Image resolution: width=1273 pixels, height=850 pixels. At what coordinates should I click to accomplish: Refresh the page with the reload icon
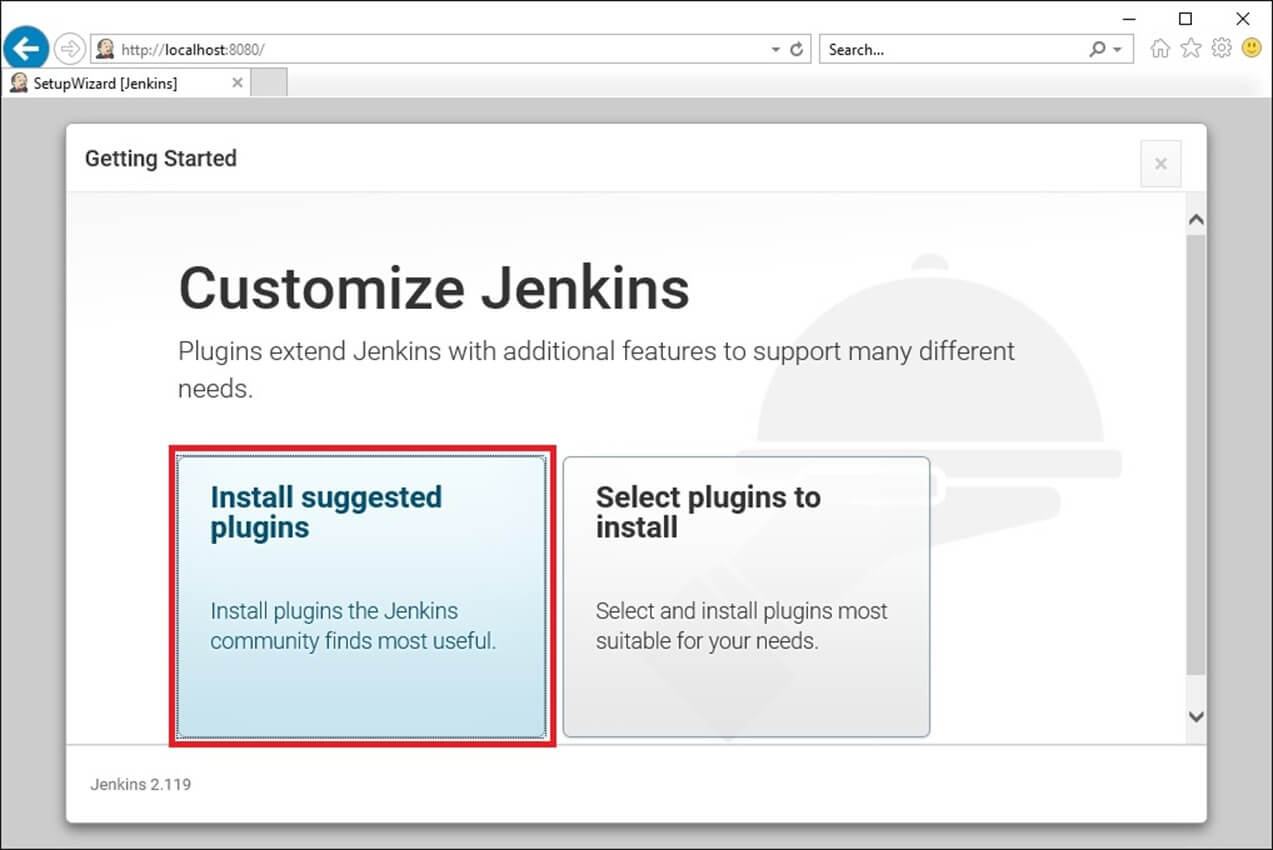tap(797, 49)
